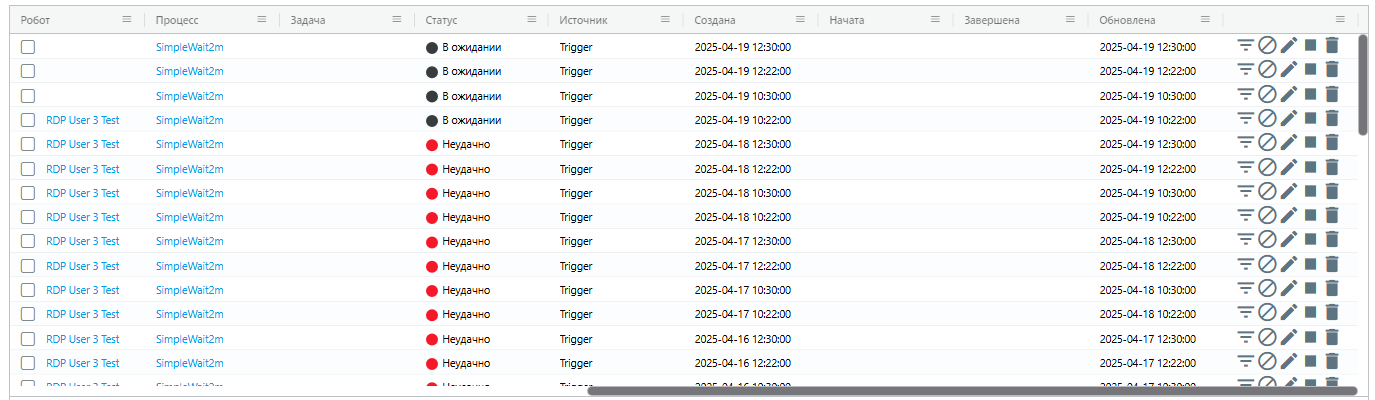Click filter icon in 12:30 April 19 row
The image size is (1375, 400).
1245,45
